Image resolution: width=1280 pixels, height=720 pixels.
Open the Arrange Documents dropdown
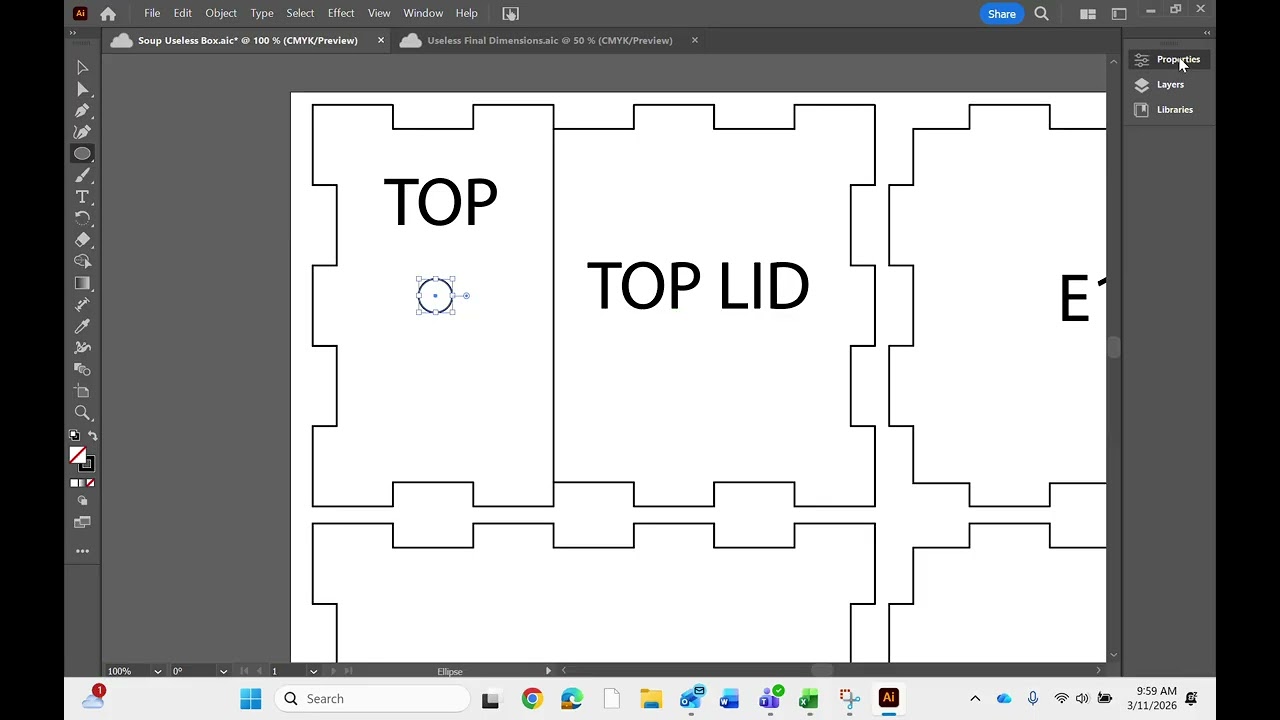(x=1088, y=14)
